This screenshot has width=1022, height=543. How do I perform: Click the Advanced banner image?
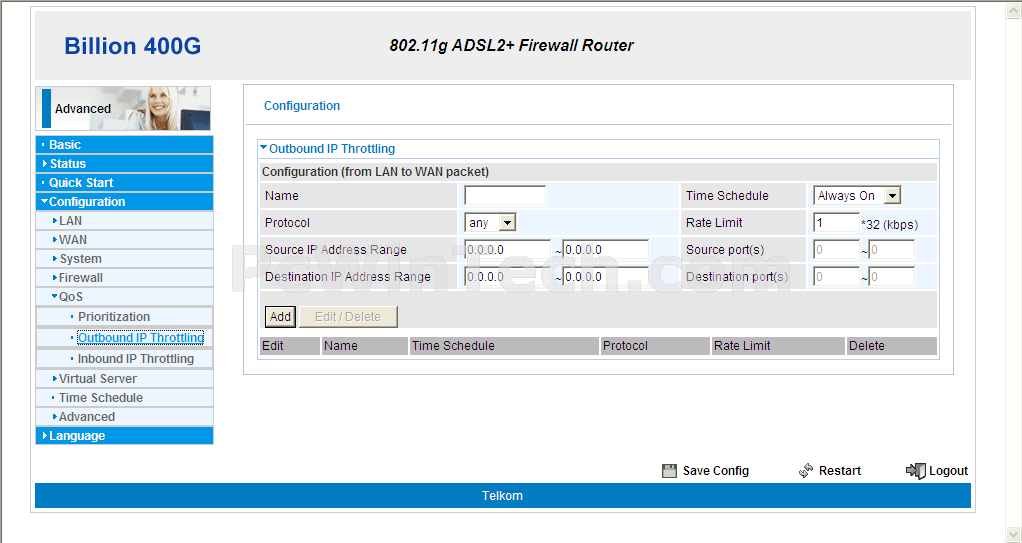coord(123,108)
